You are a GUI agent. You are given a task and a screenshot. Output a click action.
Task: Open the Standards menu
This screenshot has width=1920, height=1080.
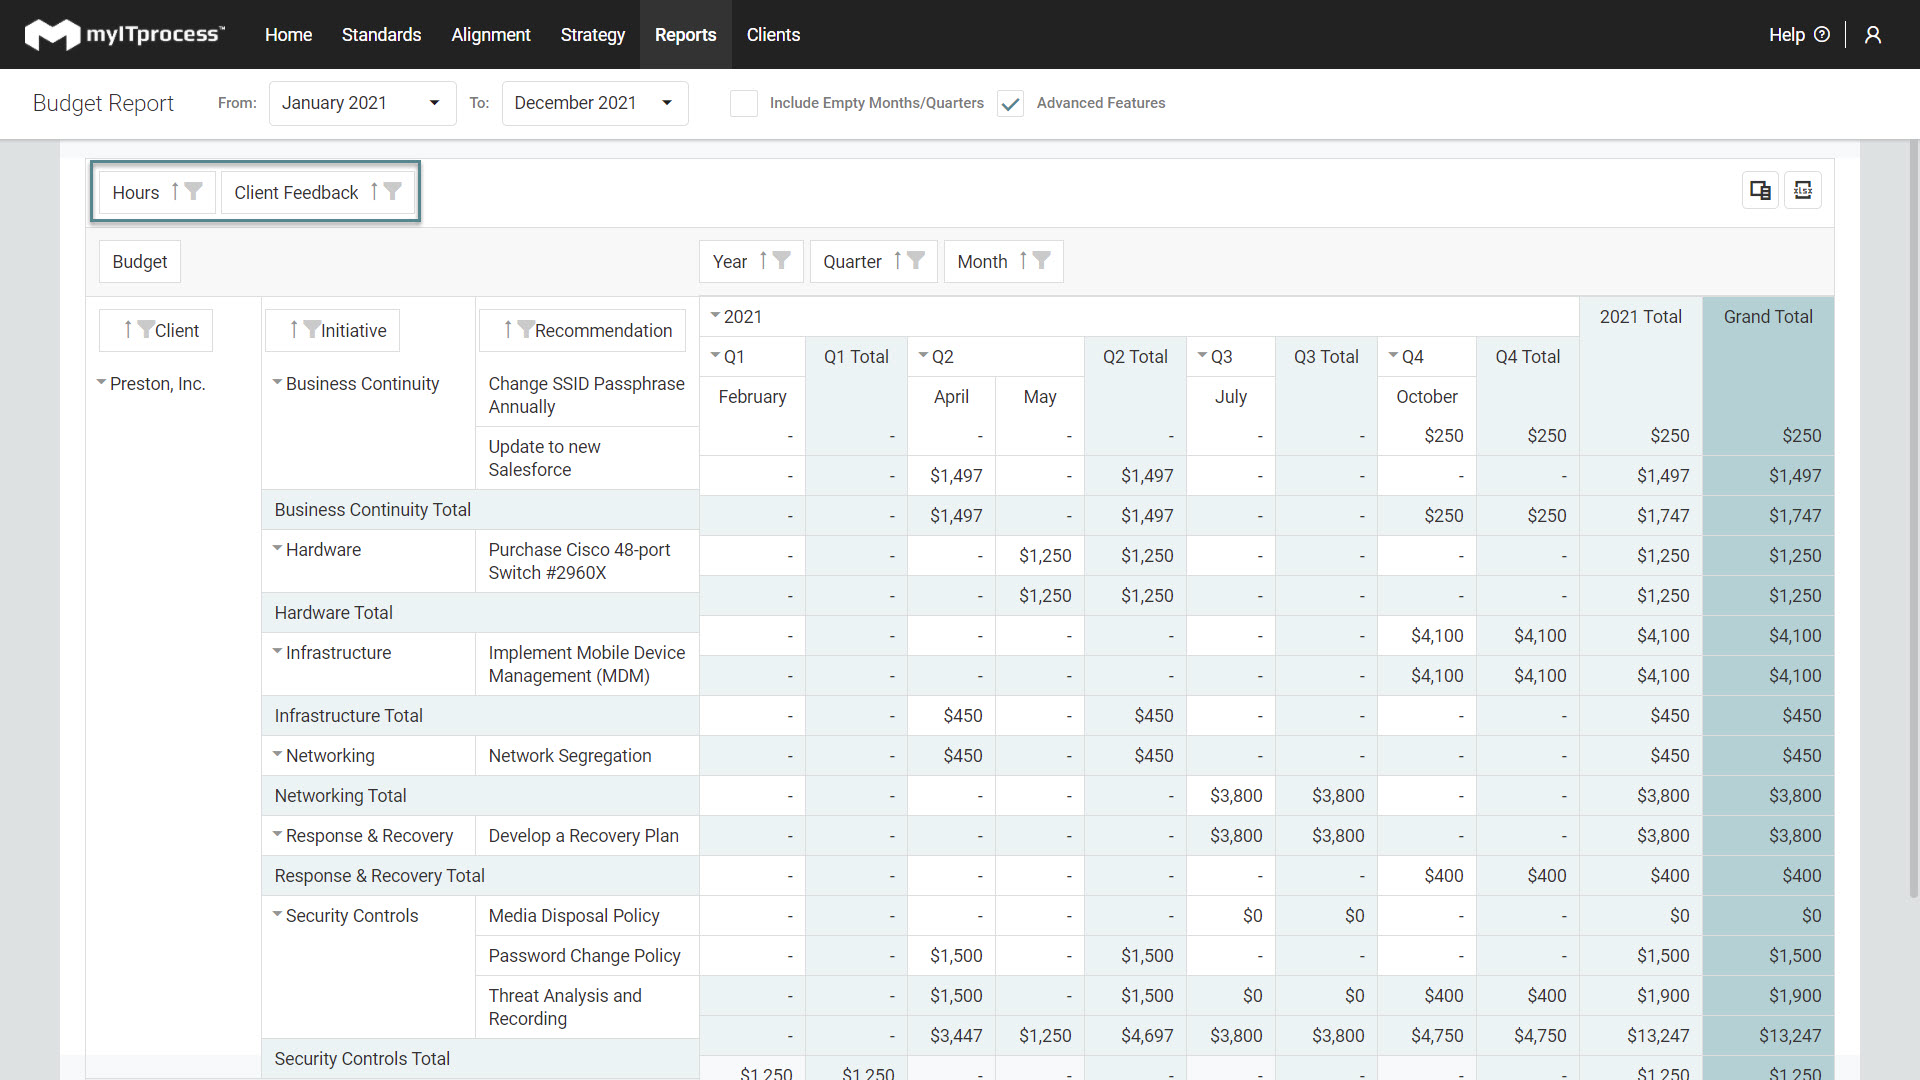click(x=381, y=35)
